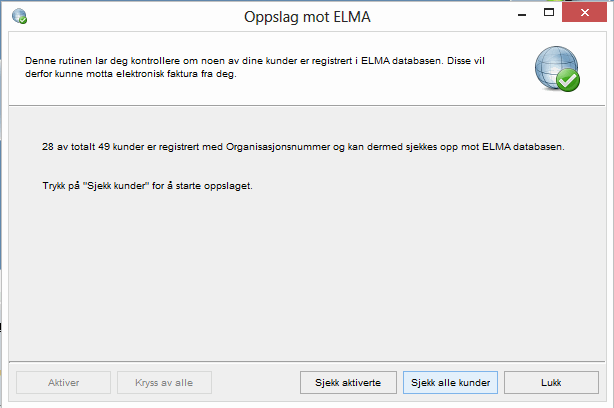Click the application icon in title bar
Viewport: 614px width, 408px height.
click(x=19, y=17)
